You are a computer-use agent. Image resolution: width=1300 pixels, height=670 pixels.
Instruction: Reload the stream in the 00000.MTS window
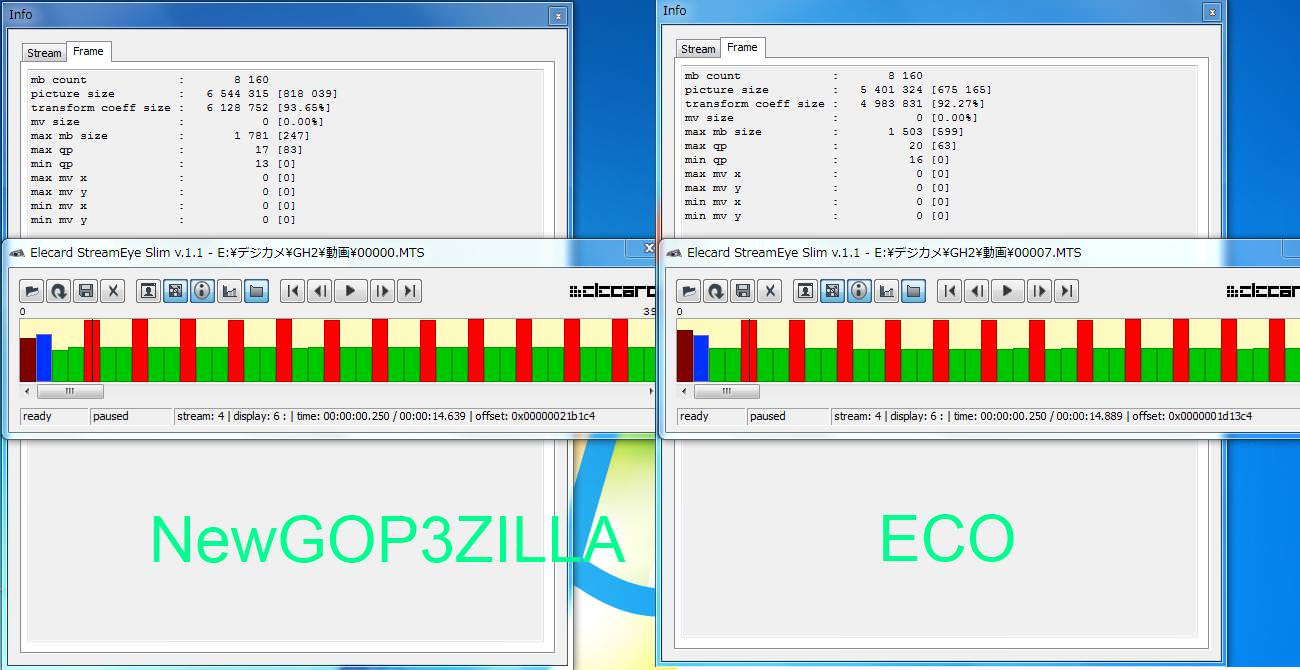[58, 291]
